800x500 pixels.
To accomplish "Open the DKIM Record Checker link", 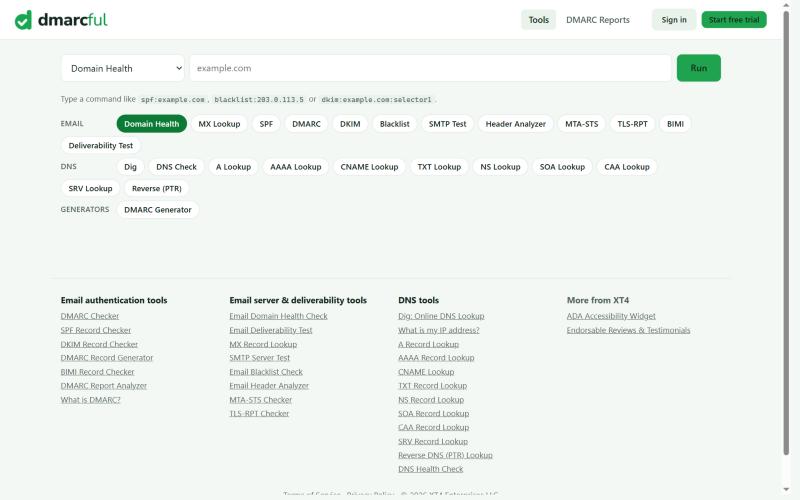I will 99,344.
